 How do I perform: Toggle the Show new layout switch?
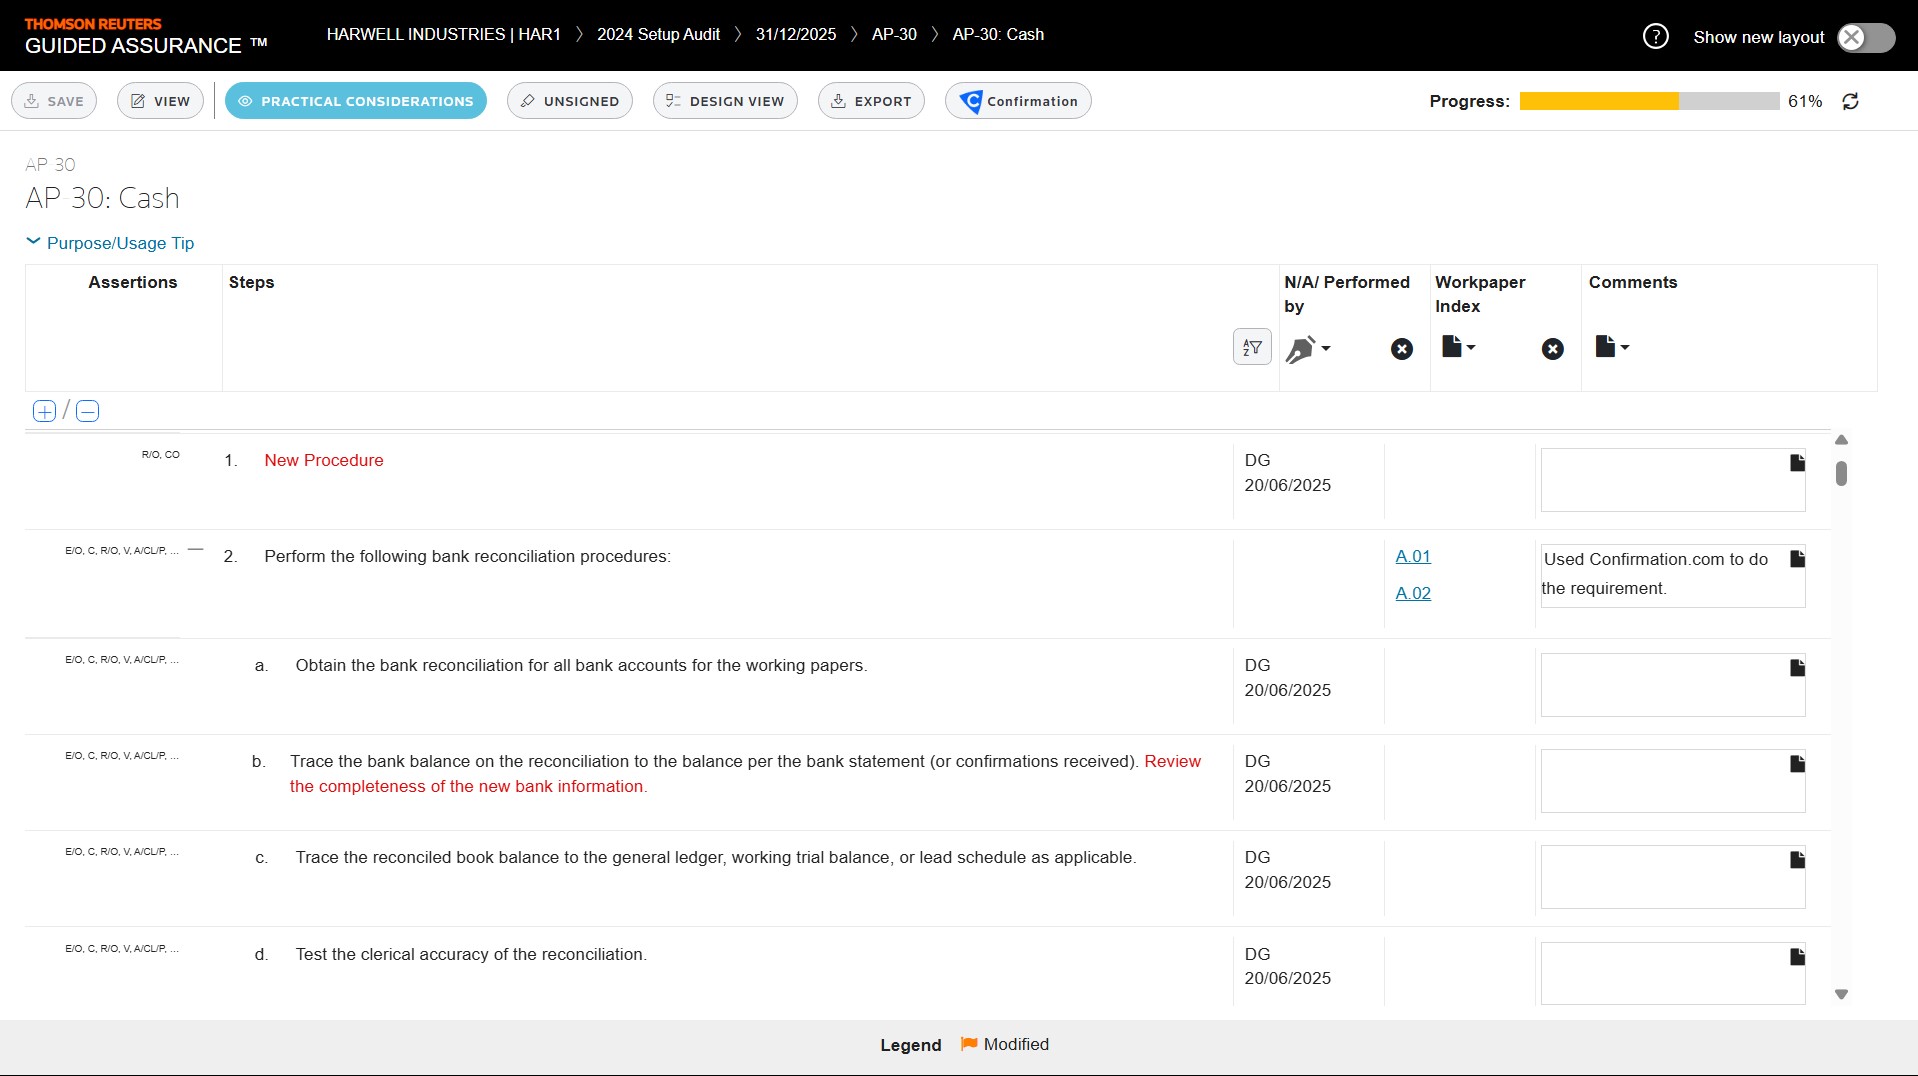(x=1865, y=37)
